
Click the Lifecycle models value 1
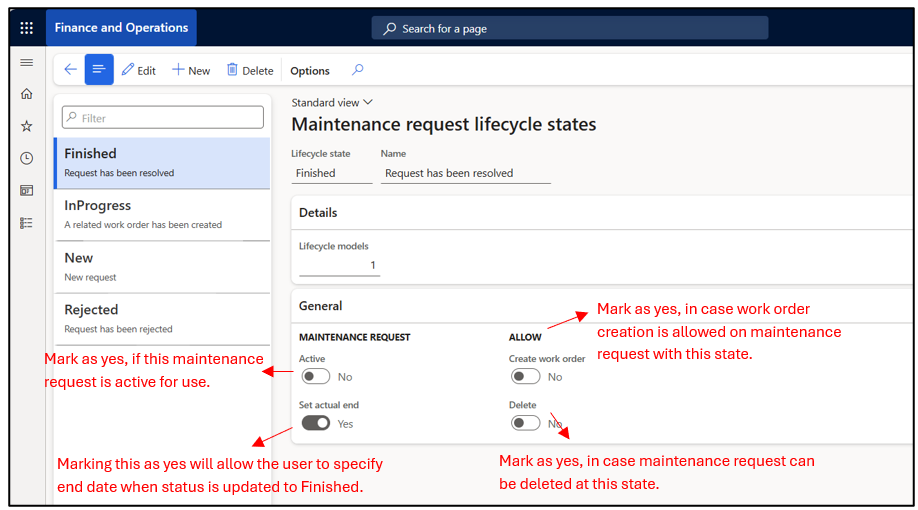(x=339, y=265)
